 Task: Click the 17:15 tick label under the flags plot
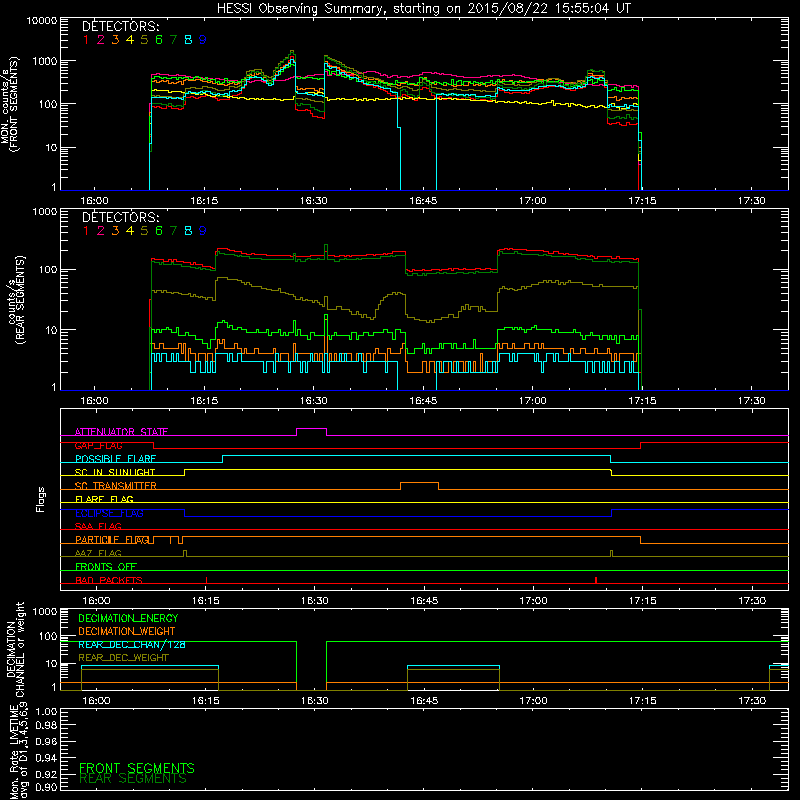pos(643,601)
